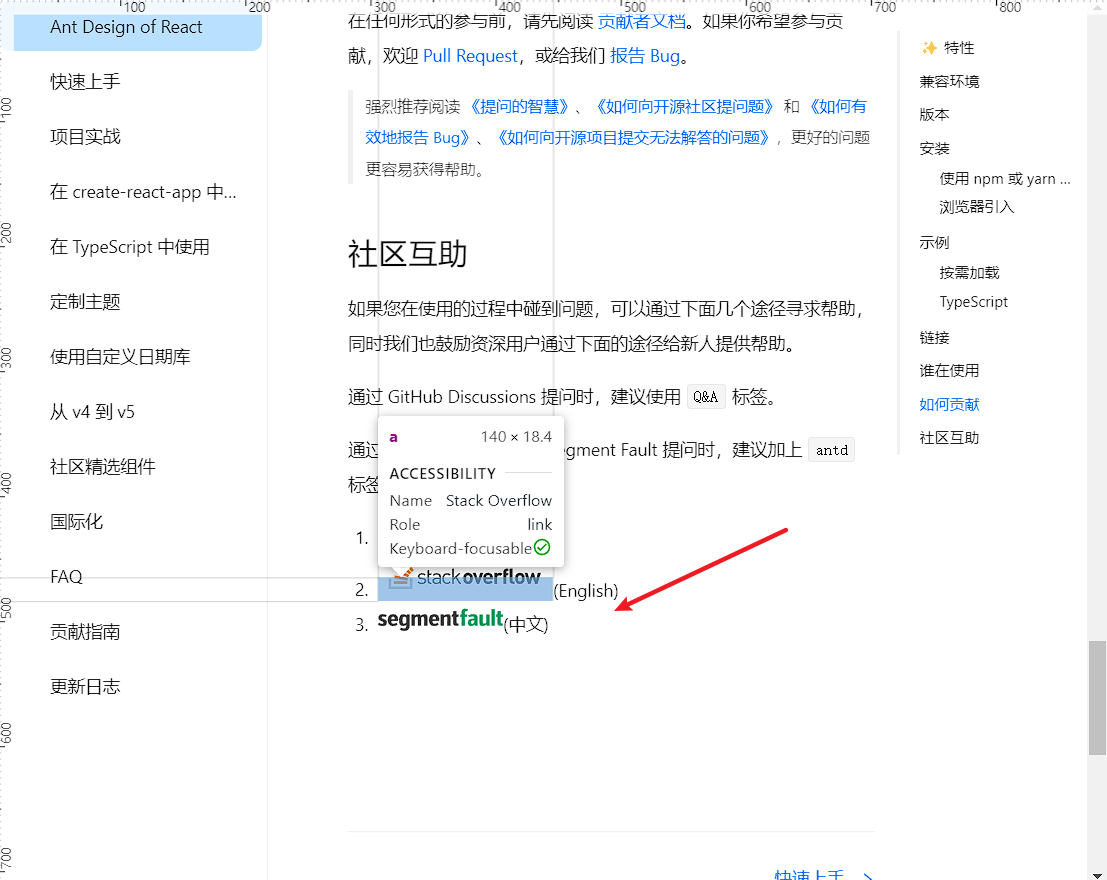Click the page vertical scrollbar thumb

point(1097,698)
